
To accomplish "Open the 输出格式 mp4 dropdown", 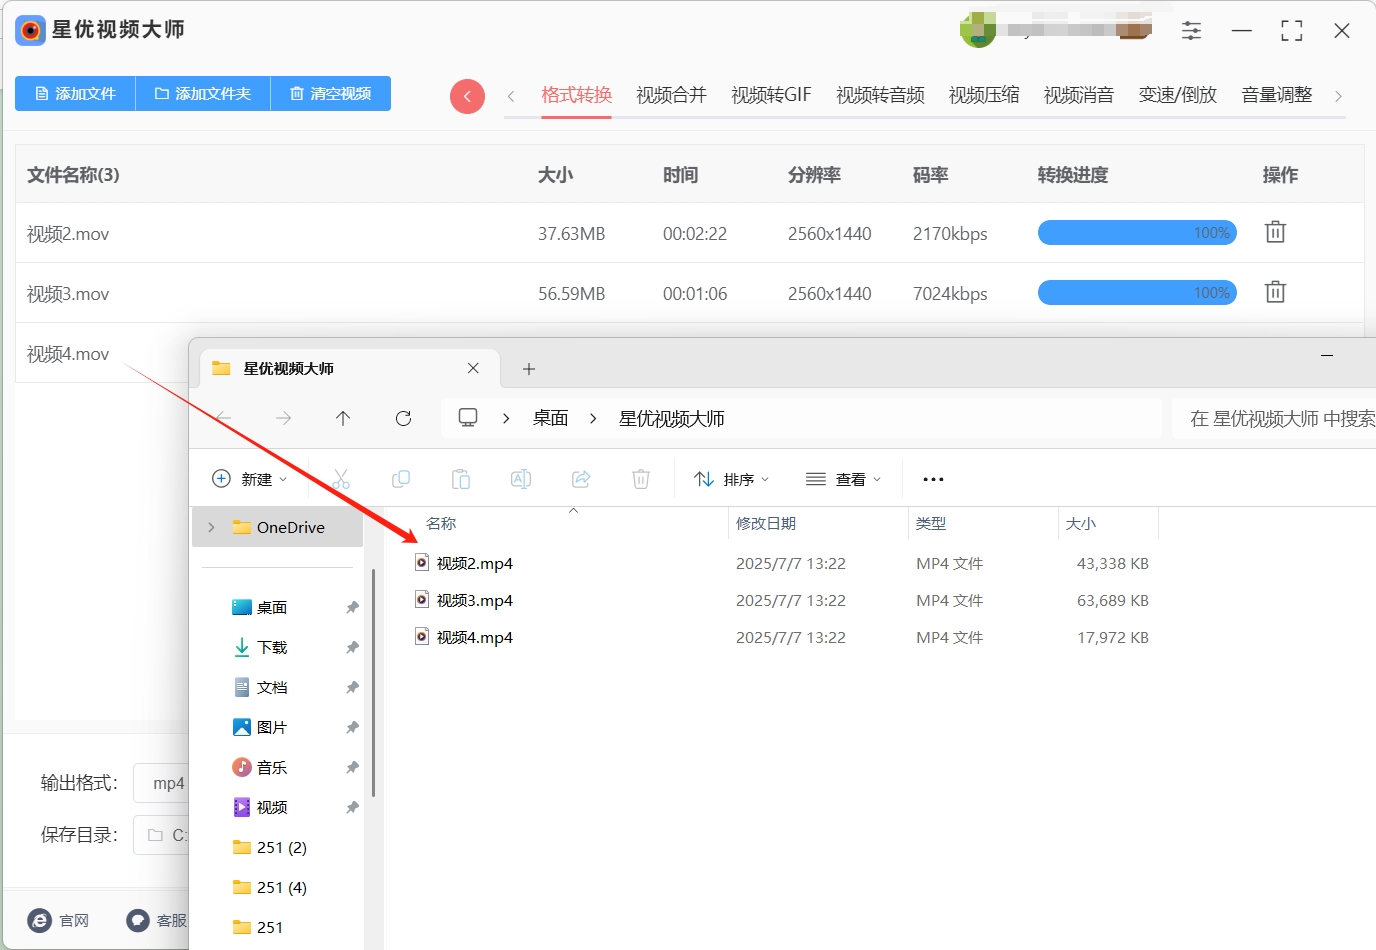I will 162,783.
